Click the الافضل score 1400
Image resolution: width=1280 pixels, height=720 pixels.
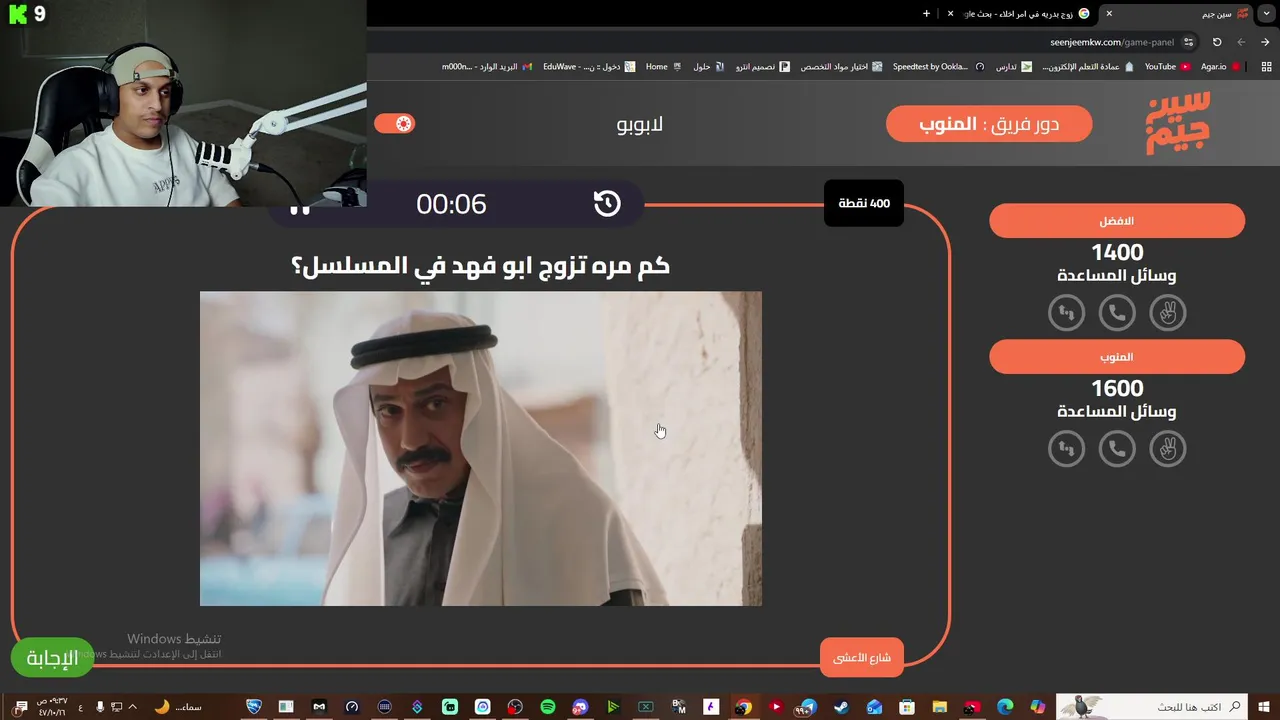pyautogui.click(x=1117, y=253)
